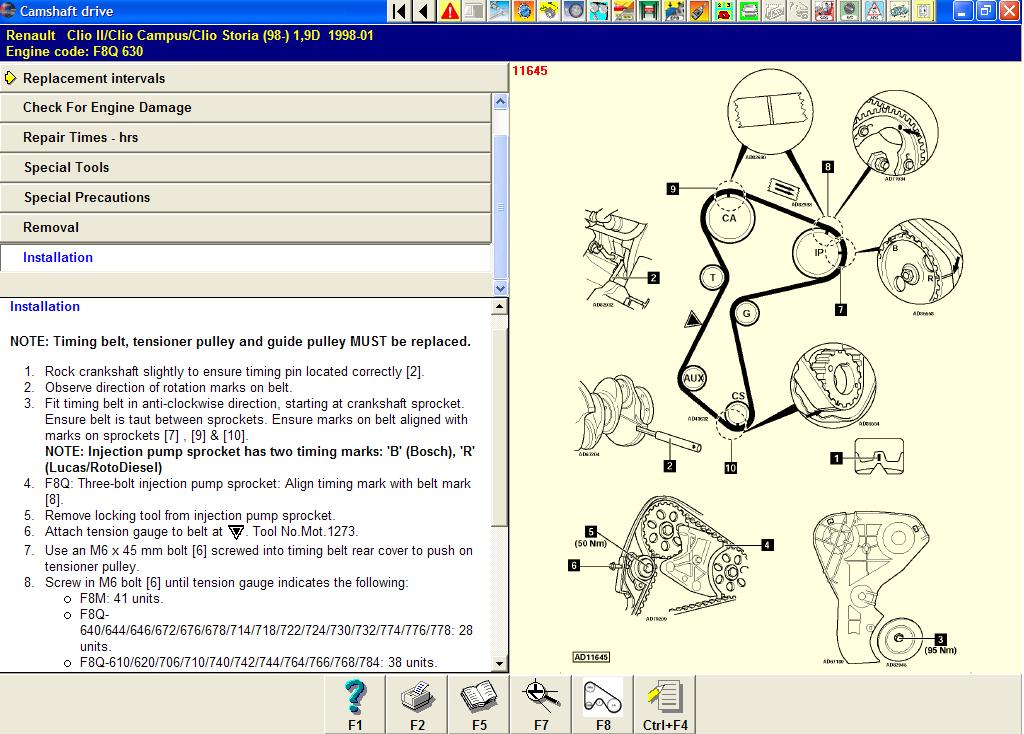Open the car cutaway diagram icon
The height and width of the screenshot is (734, 1024).
(898, 11)
